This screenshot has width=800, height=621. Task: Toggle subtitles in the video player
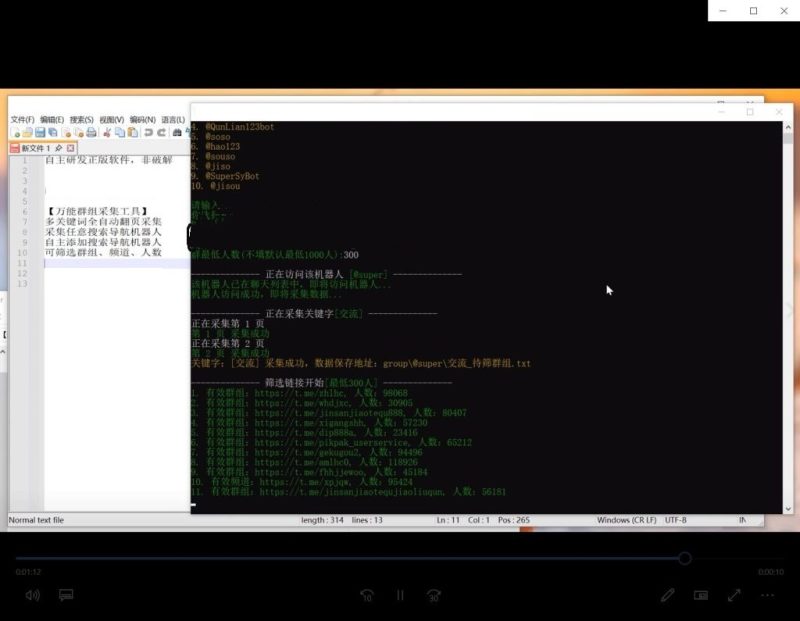[x=66, y=595]
